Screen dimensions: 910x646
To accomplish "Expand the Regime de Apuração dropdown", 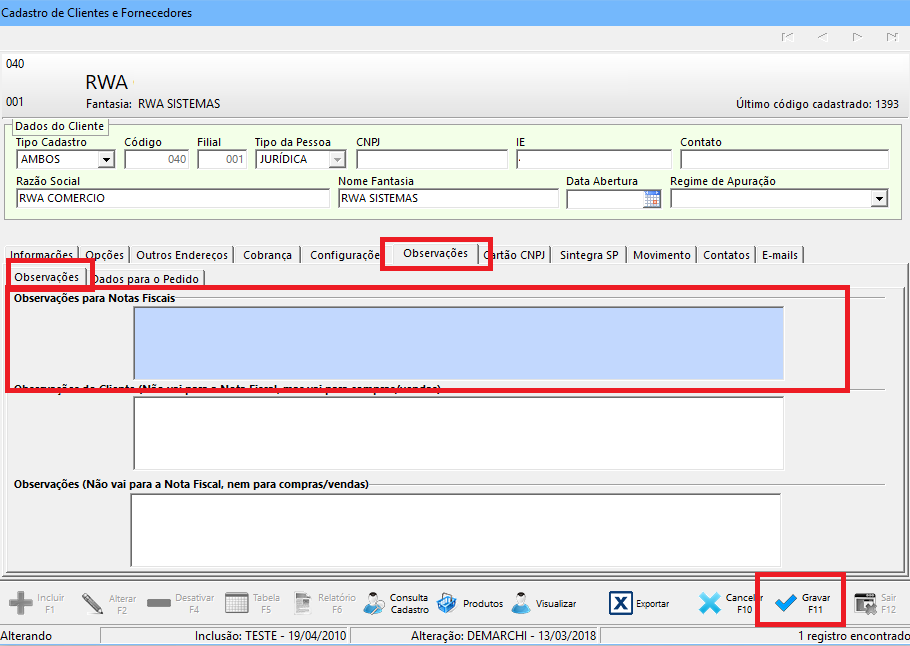I will 879,199.
